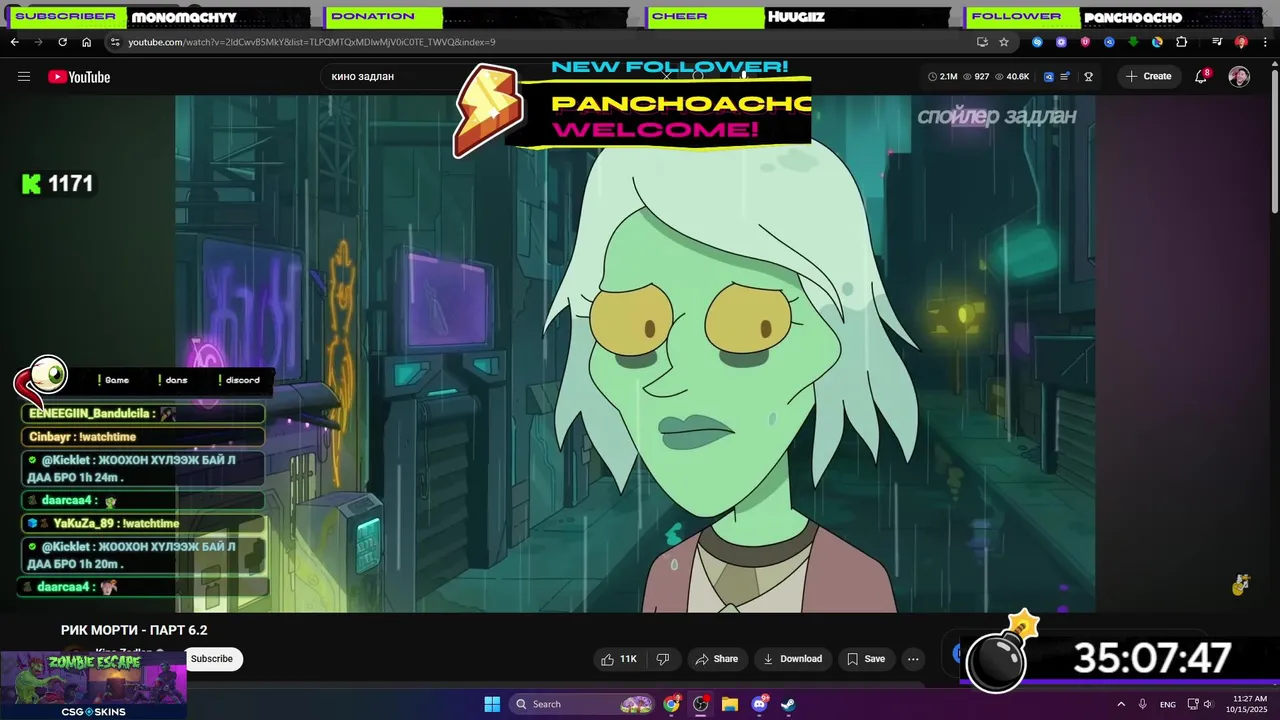This screenshot has width=1280, height=720.
Task: Open the pink shield extension icon
Action: pyautogui.click(x=1085, y=42)
